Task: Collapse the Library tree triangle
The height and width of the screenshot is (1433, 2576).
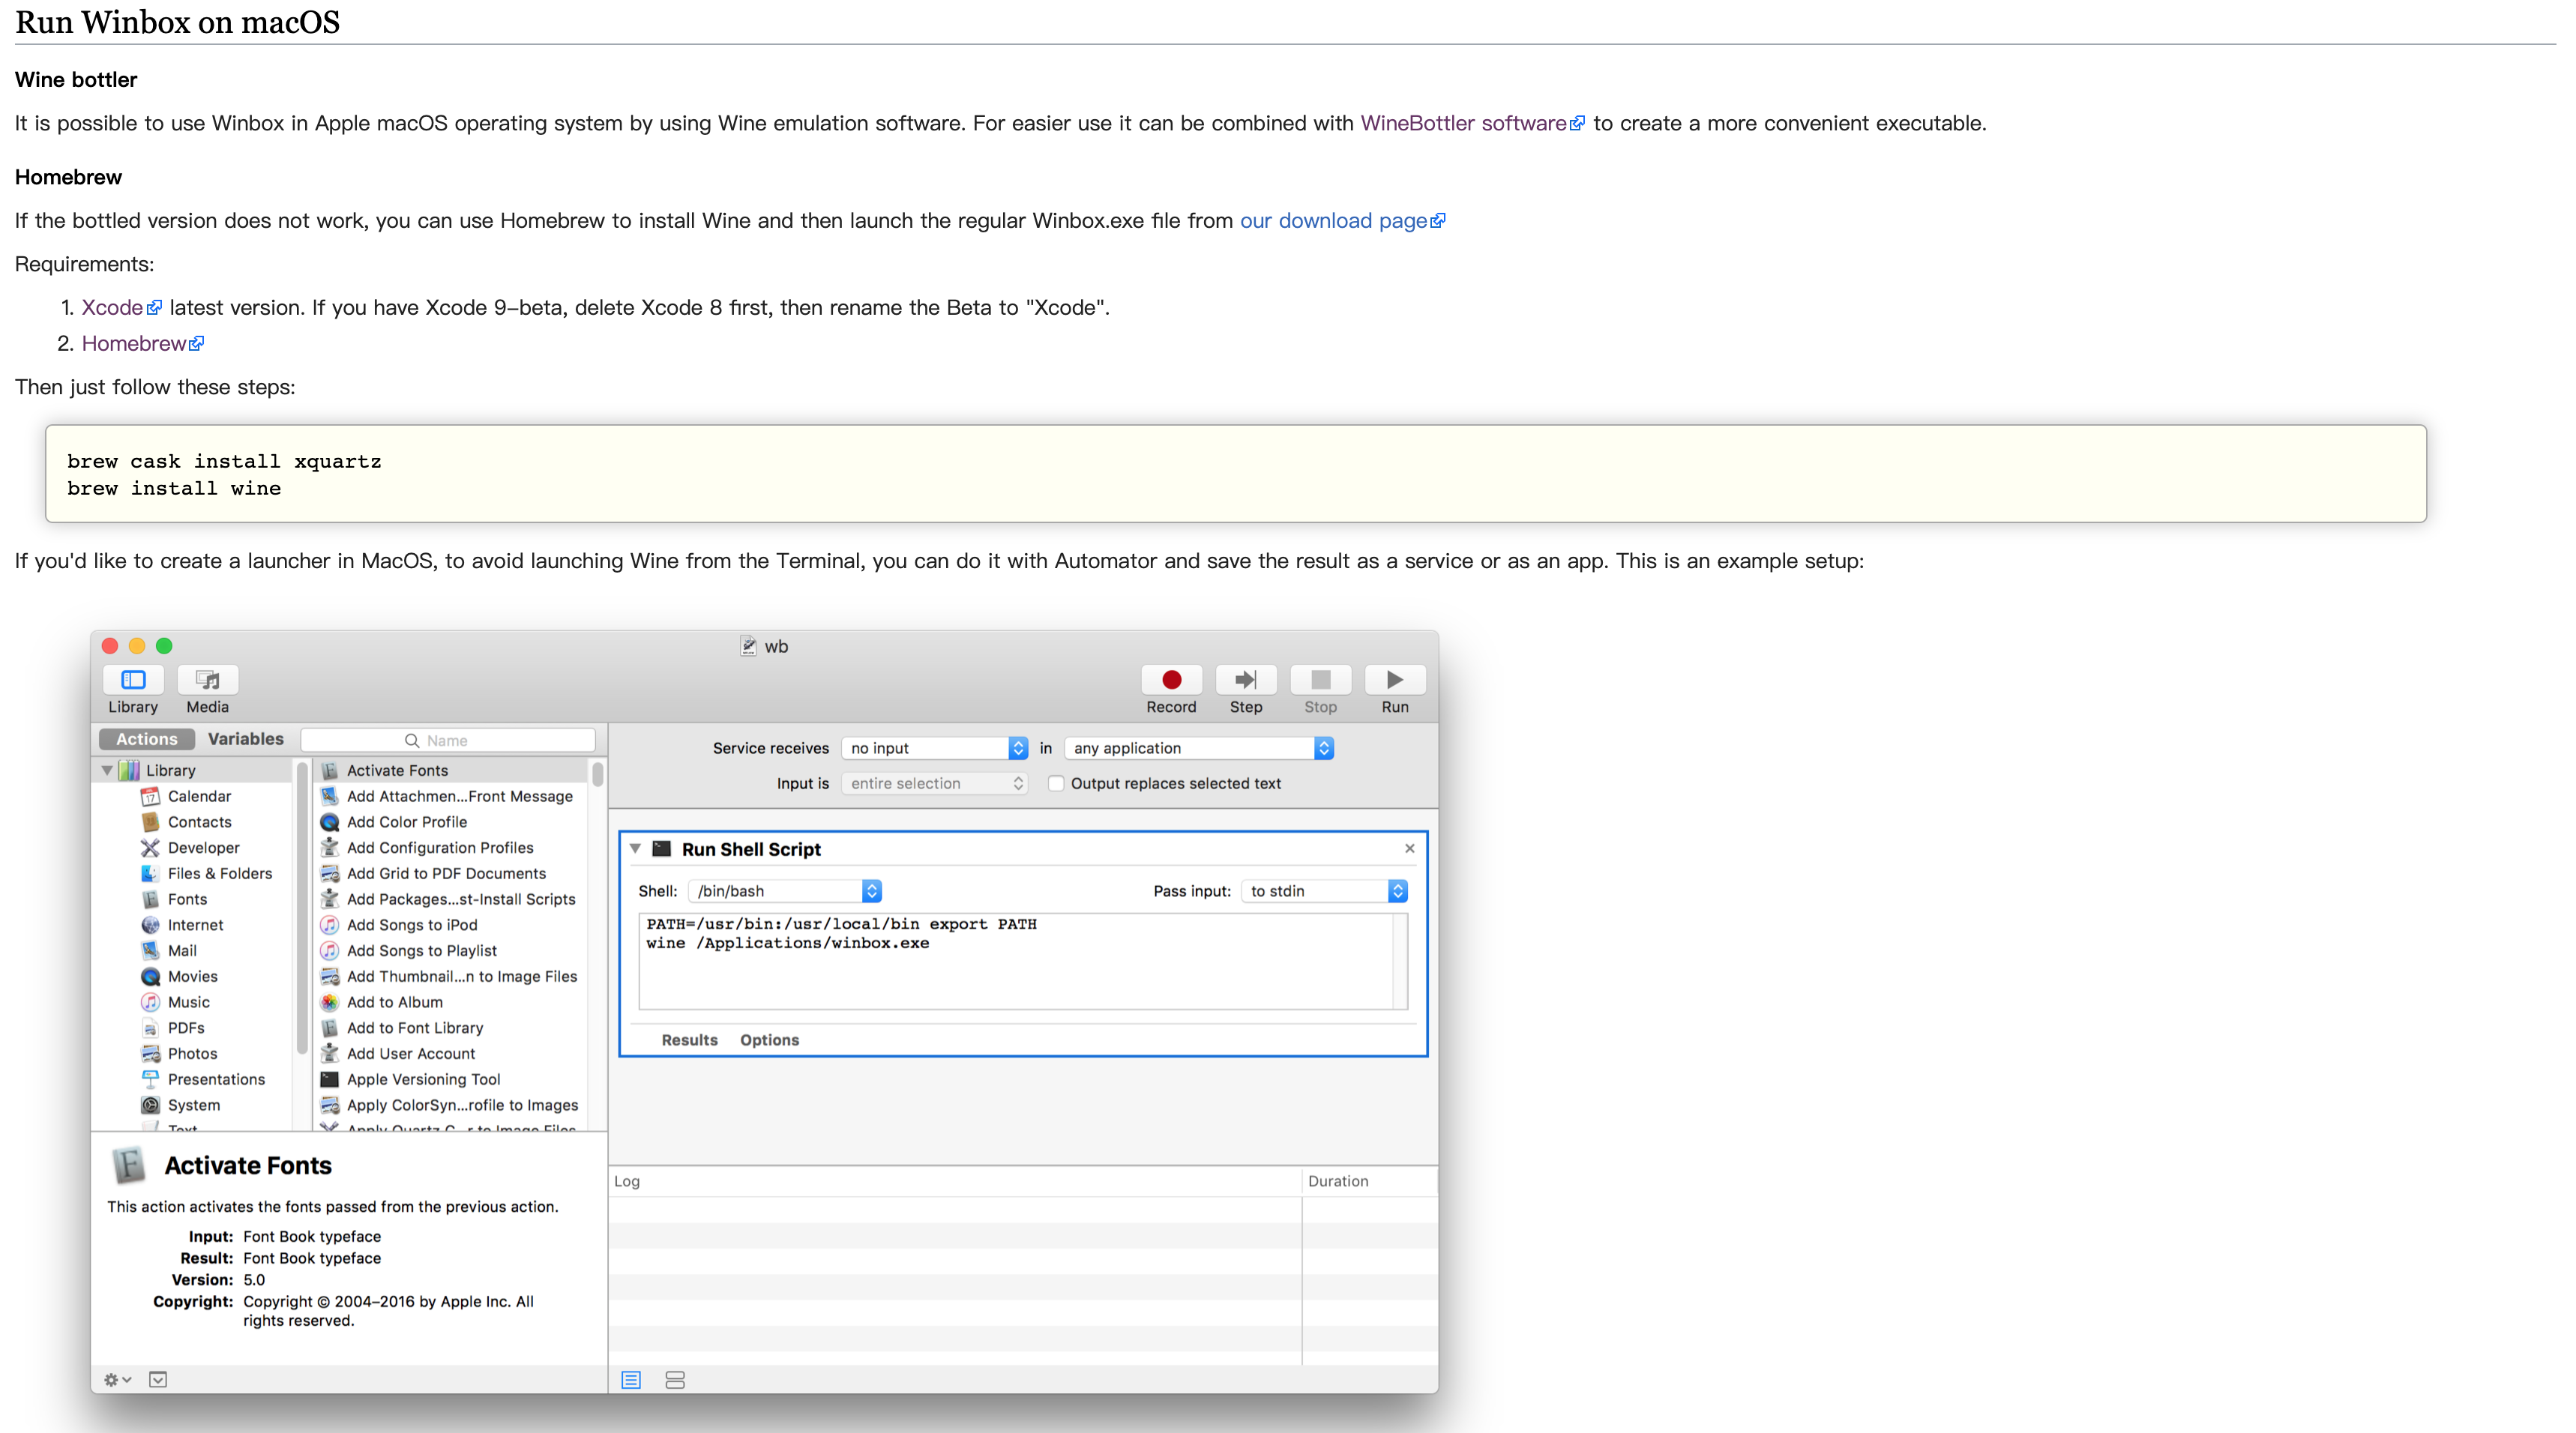Action: click(107, 770)
